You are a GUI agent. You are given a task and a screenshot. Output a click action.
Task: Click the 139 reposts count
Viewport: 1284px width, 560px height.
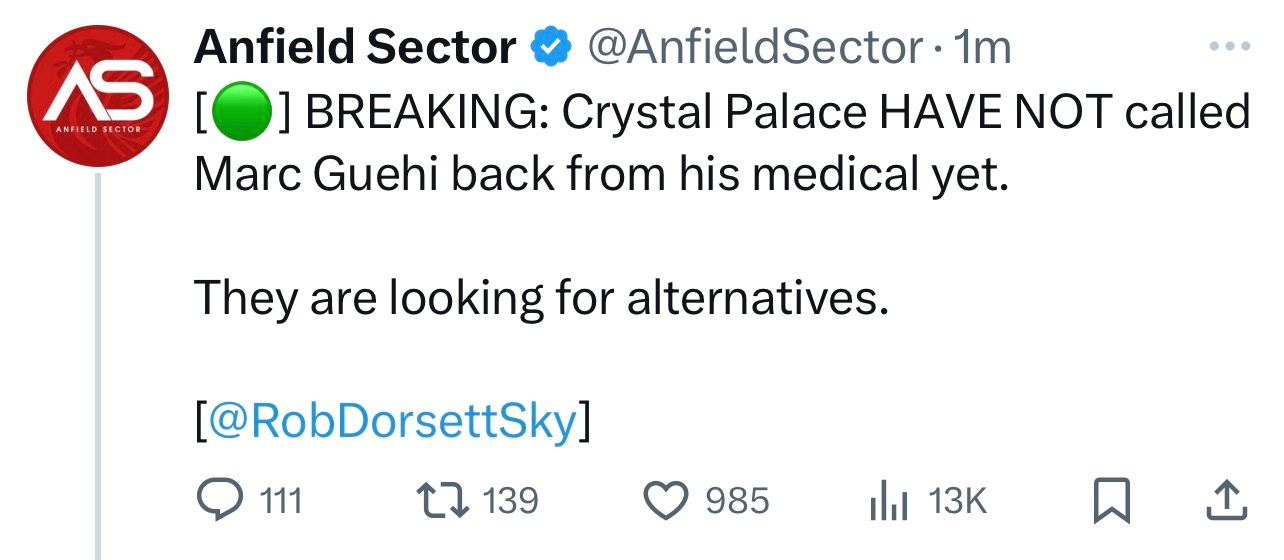[x=511, y=500]
